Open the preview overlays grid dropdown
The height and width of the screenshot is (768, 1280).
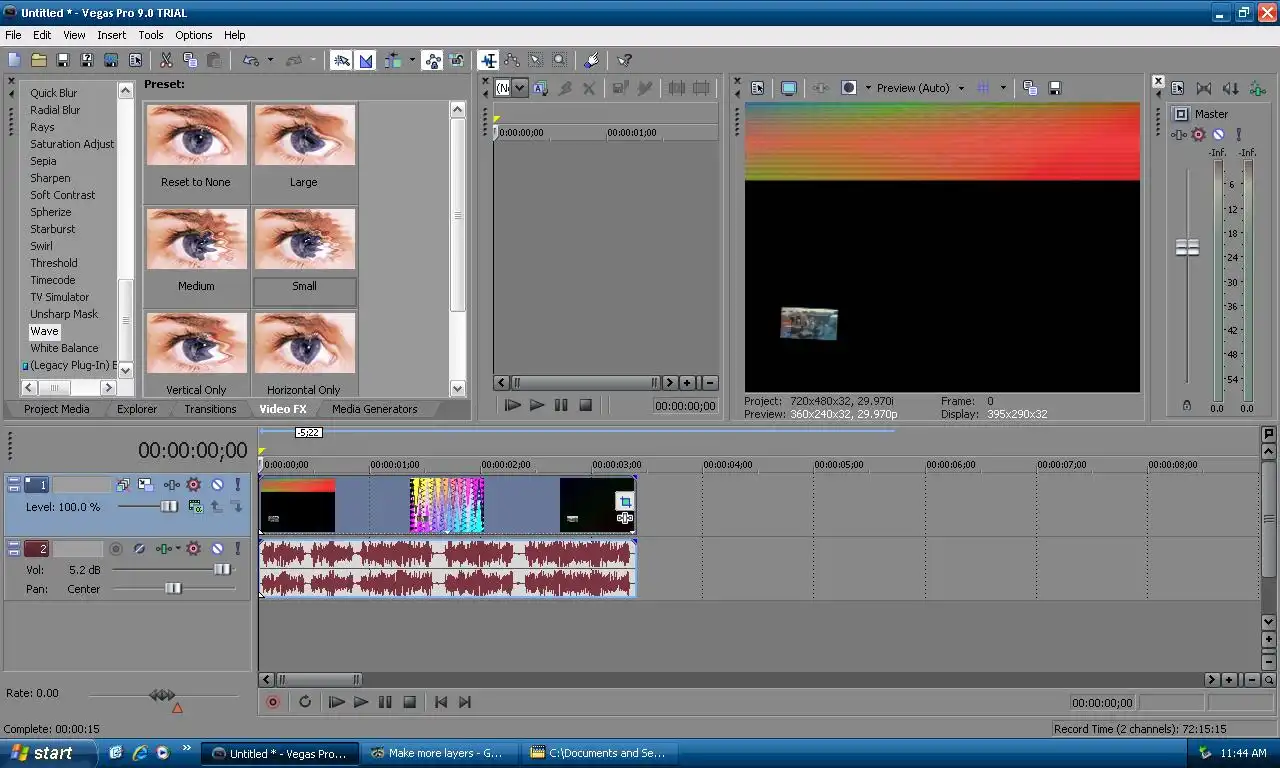click(x=1003, y=88)
